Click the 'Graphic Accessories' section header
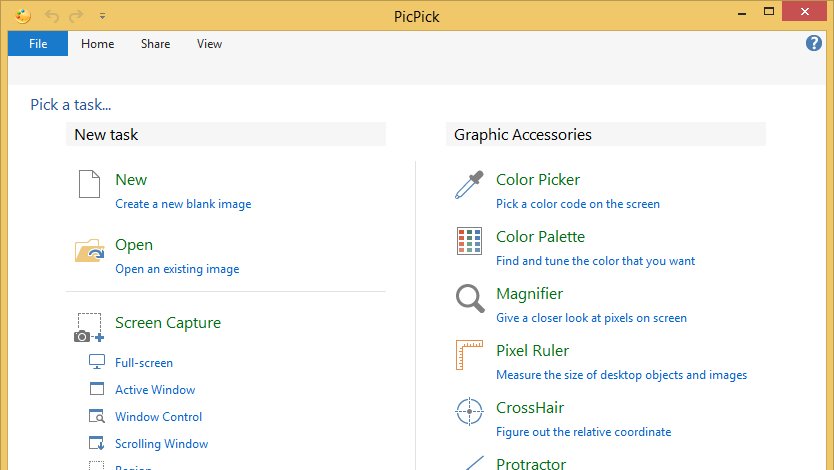 point(606,135)
